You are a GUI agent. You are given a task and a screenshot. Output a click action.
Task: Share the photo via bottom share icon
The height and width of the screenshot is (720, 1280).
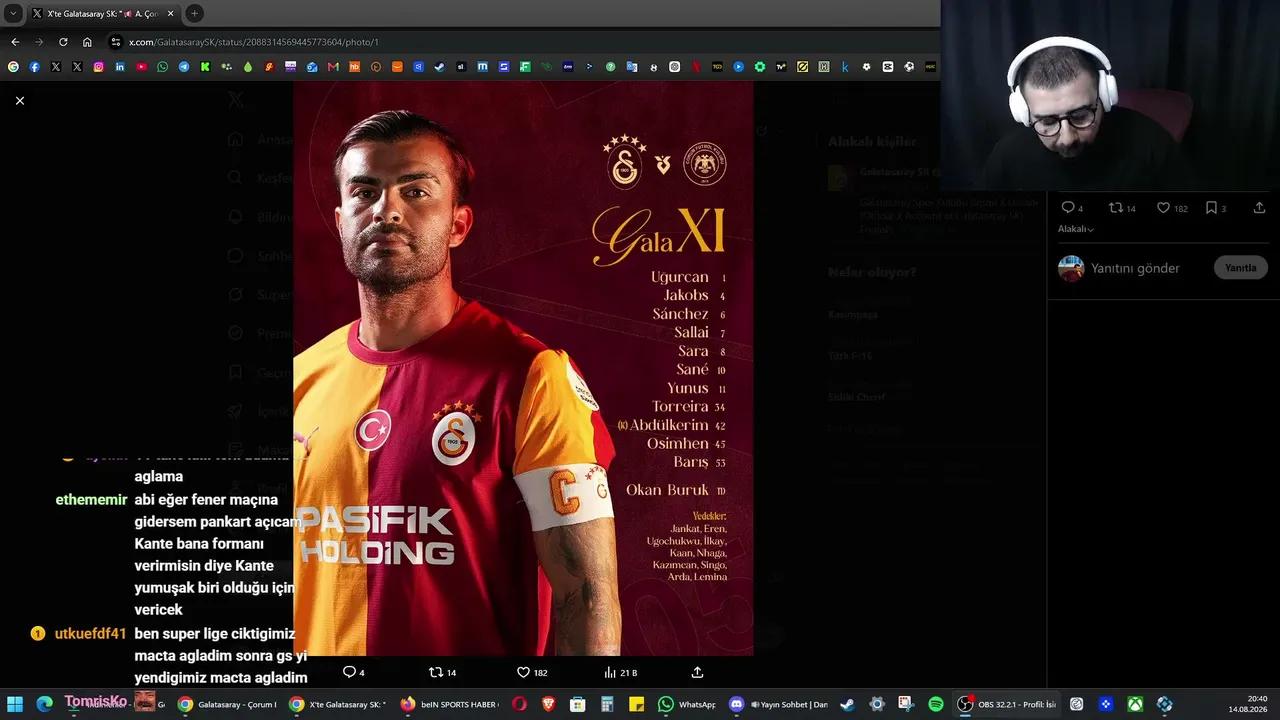[x=697, y=673]
